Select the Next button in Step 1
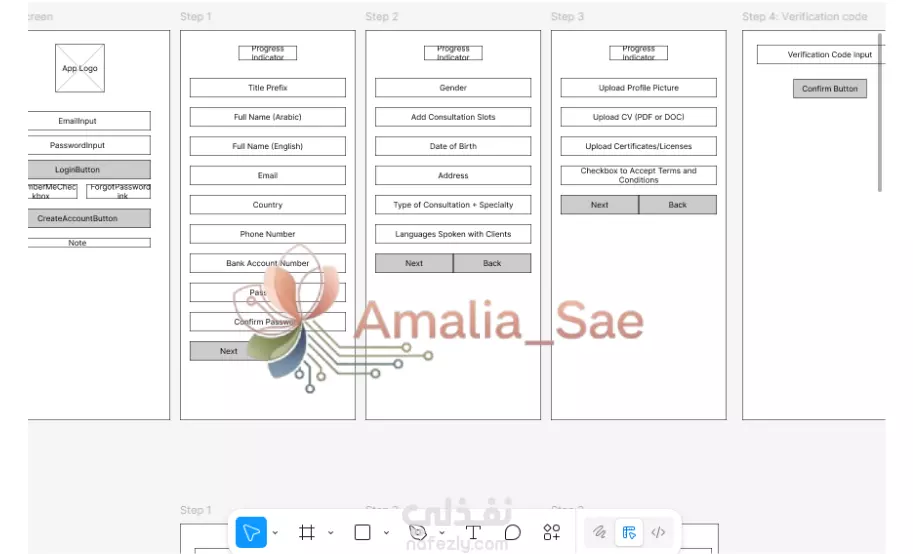 click(228, 351)
